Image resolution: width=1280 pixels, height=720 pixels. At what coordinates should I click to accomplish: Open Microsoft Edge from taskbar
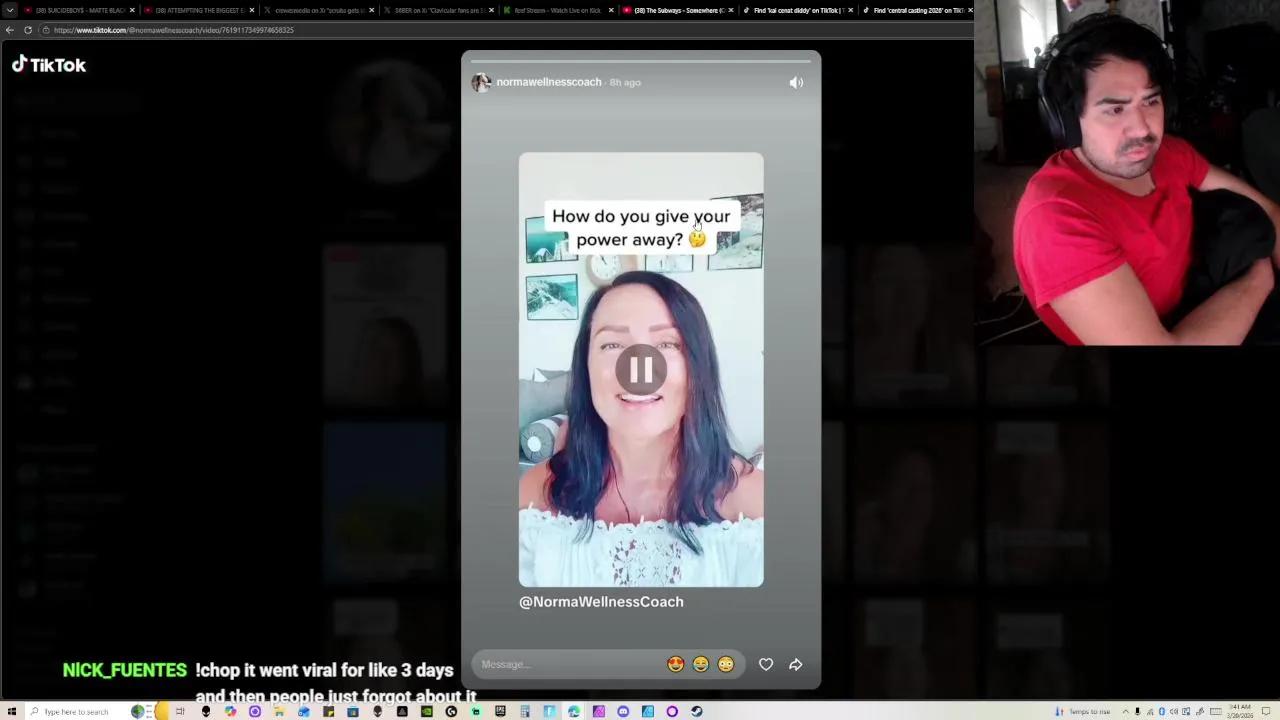click(574, 712)
